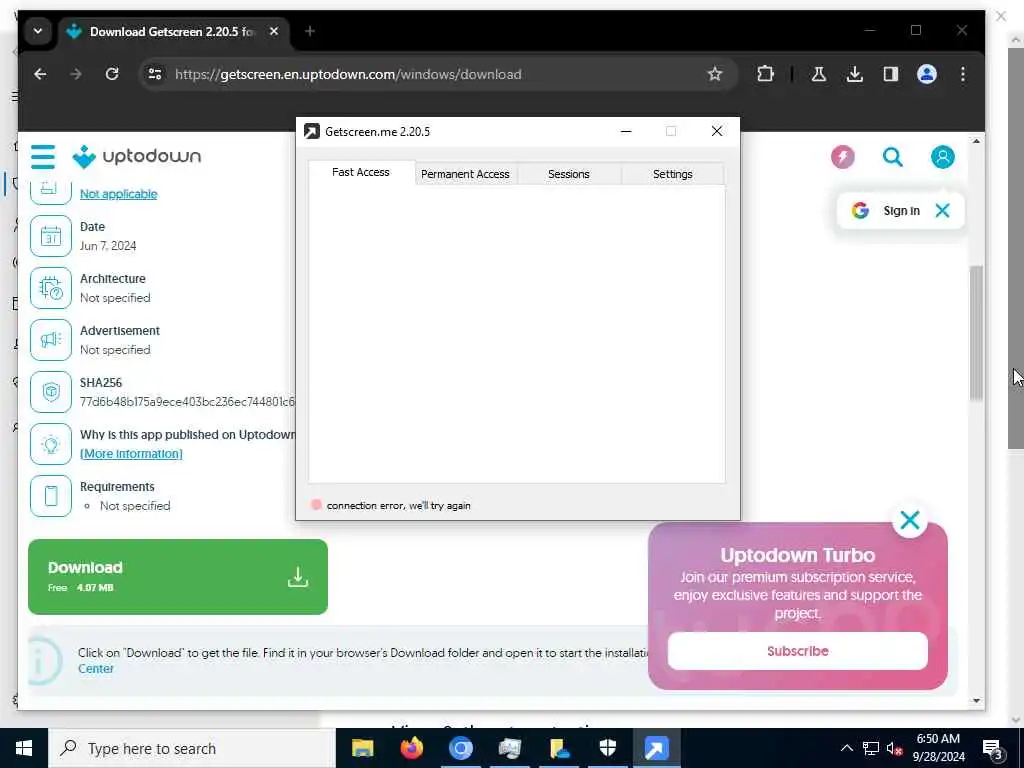
Task: Subscribe to Uptodown Turbo
Action: (797, 651)
